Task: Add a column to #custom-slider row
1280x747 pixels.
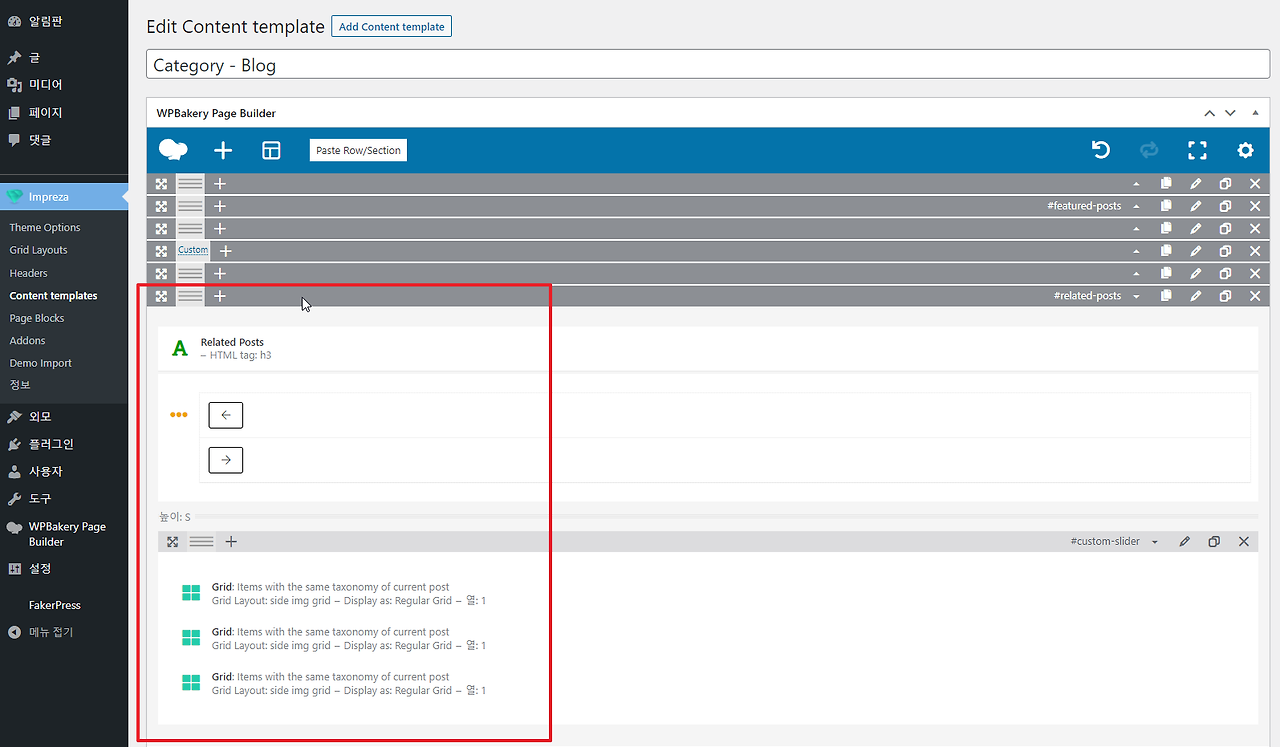Action: pos(231,541)
